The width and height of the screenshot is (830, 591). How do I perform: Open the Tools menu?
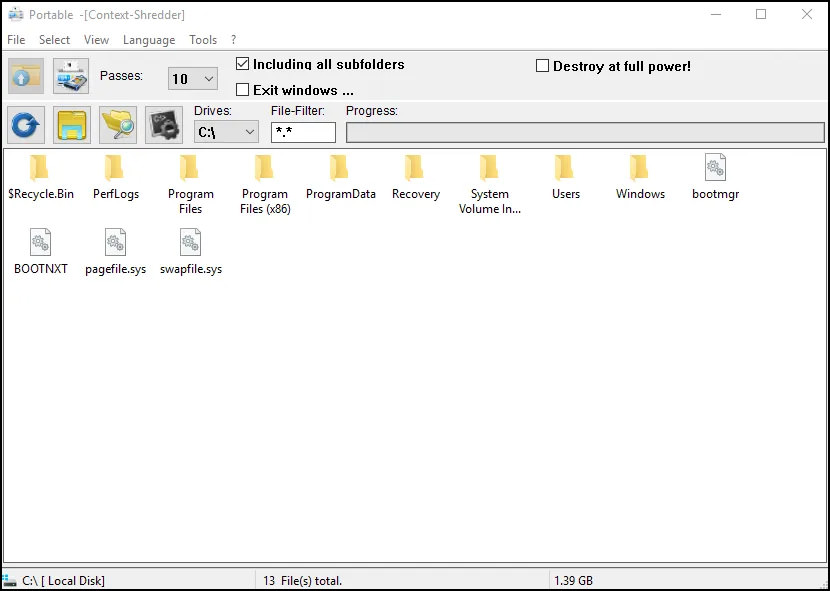(x=203, y=40)
